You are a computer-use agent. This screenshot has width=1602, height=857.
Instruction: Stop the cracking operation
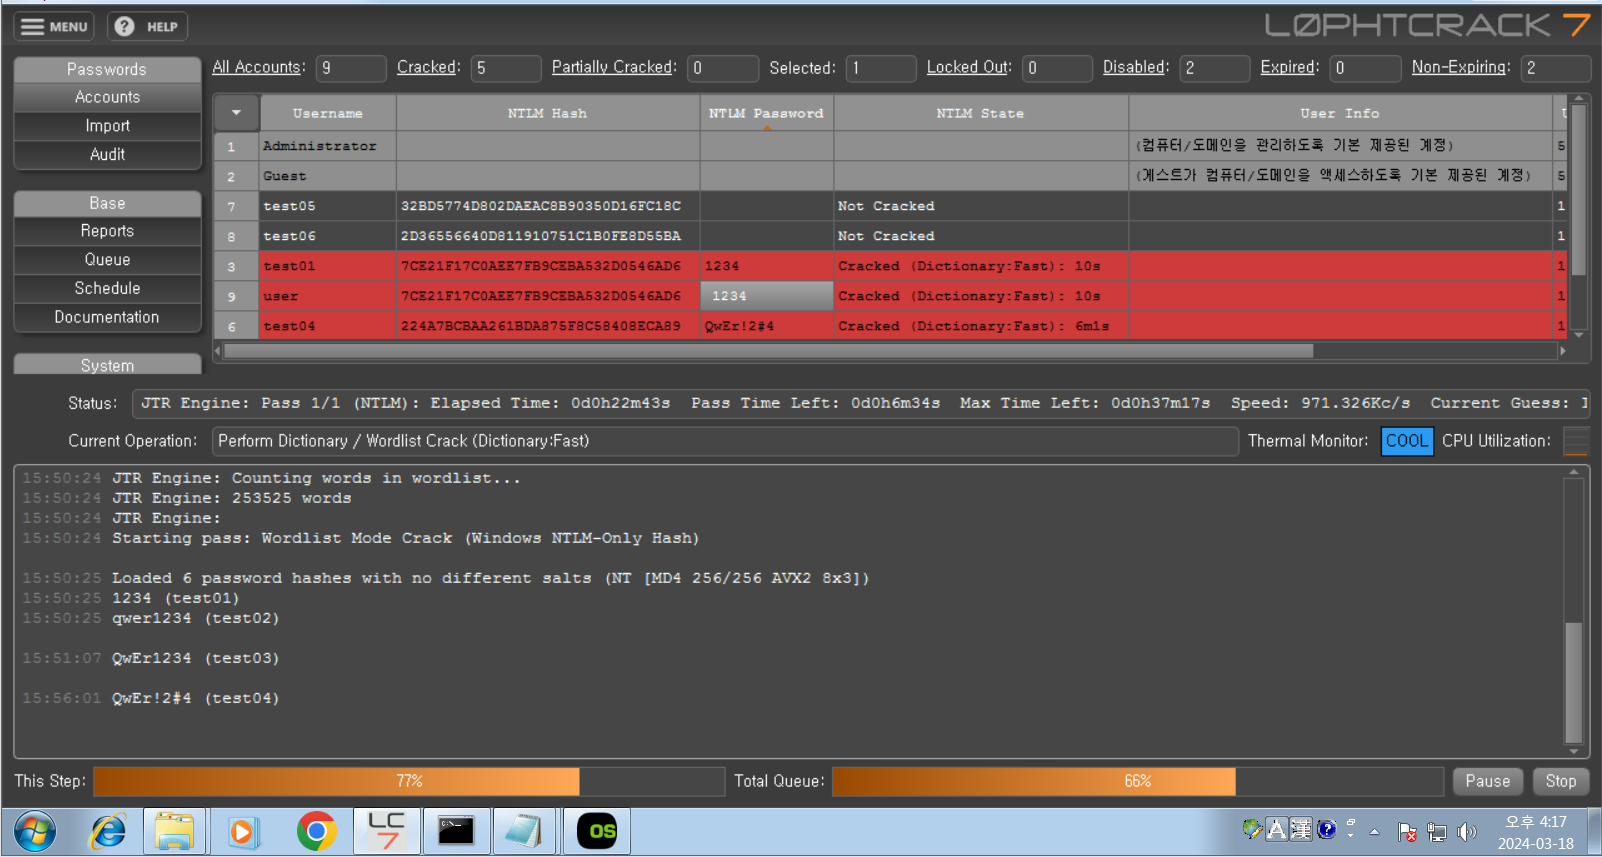[x=1560, y=781]
